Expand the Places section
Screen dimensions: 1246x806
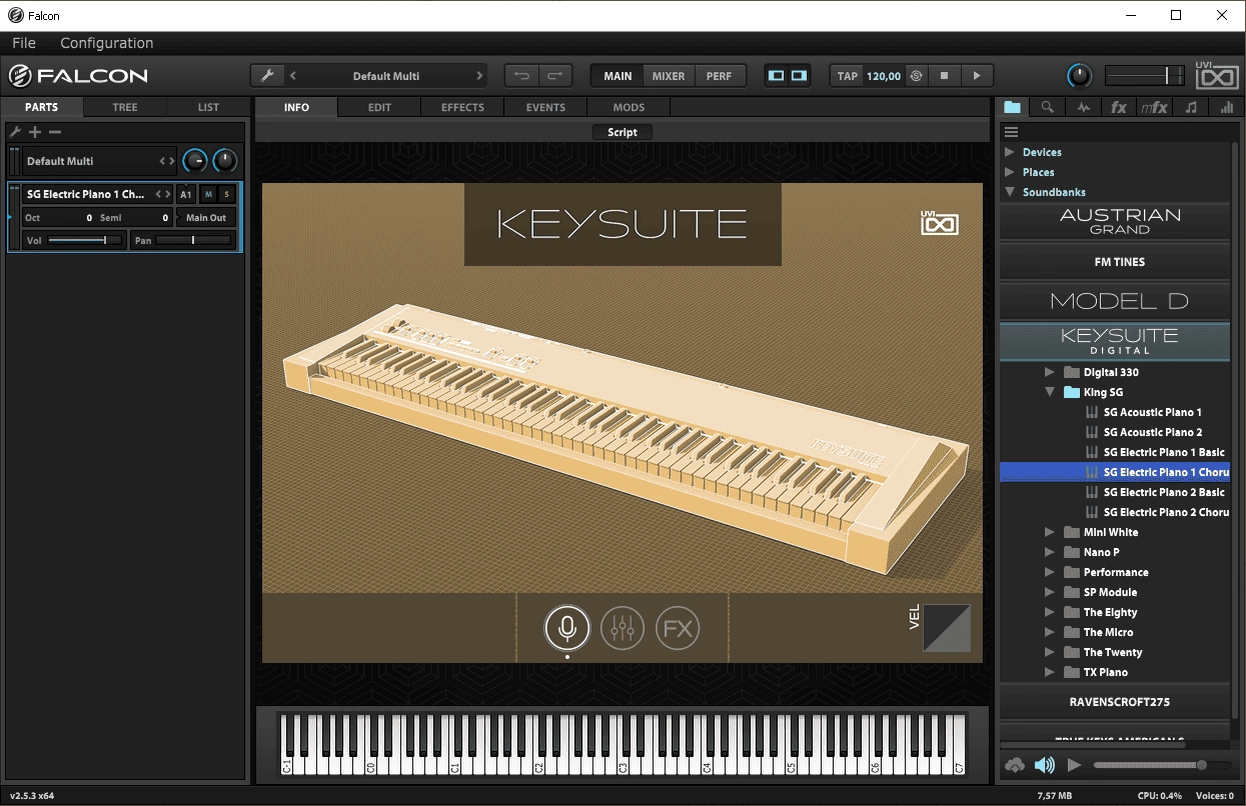[x=1010, y=172]
